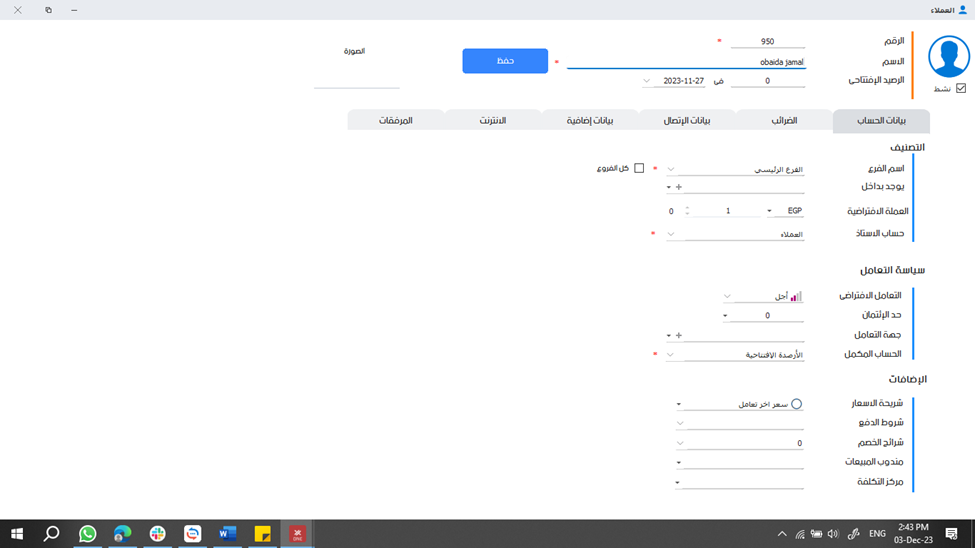Click the plus icon beside يوجد بداخل
This screenshot has height=548, width=975.
click(x=679, y=187)
